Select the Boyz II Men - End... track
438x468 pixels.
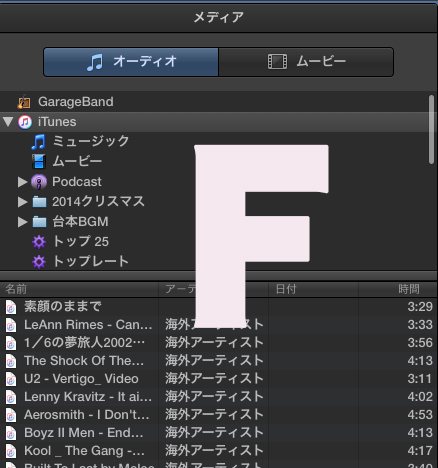tap(84, 433)
